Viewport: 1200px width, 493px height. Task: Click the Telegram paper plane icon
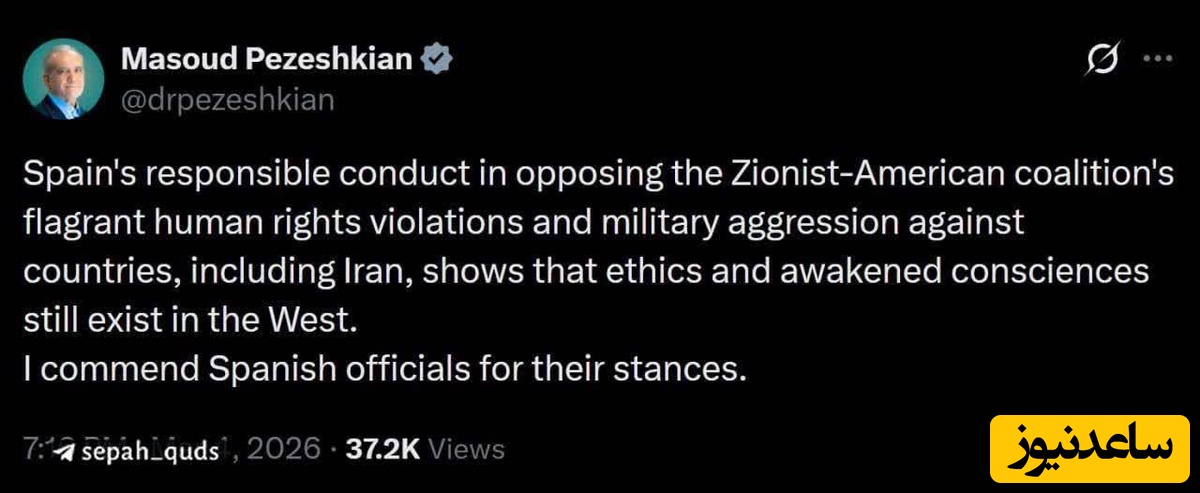coord(66,452)
